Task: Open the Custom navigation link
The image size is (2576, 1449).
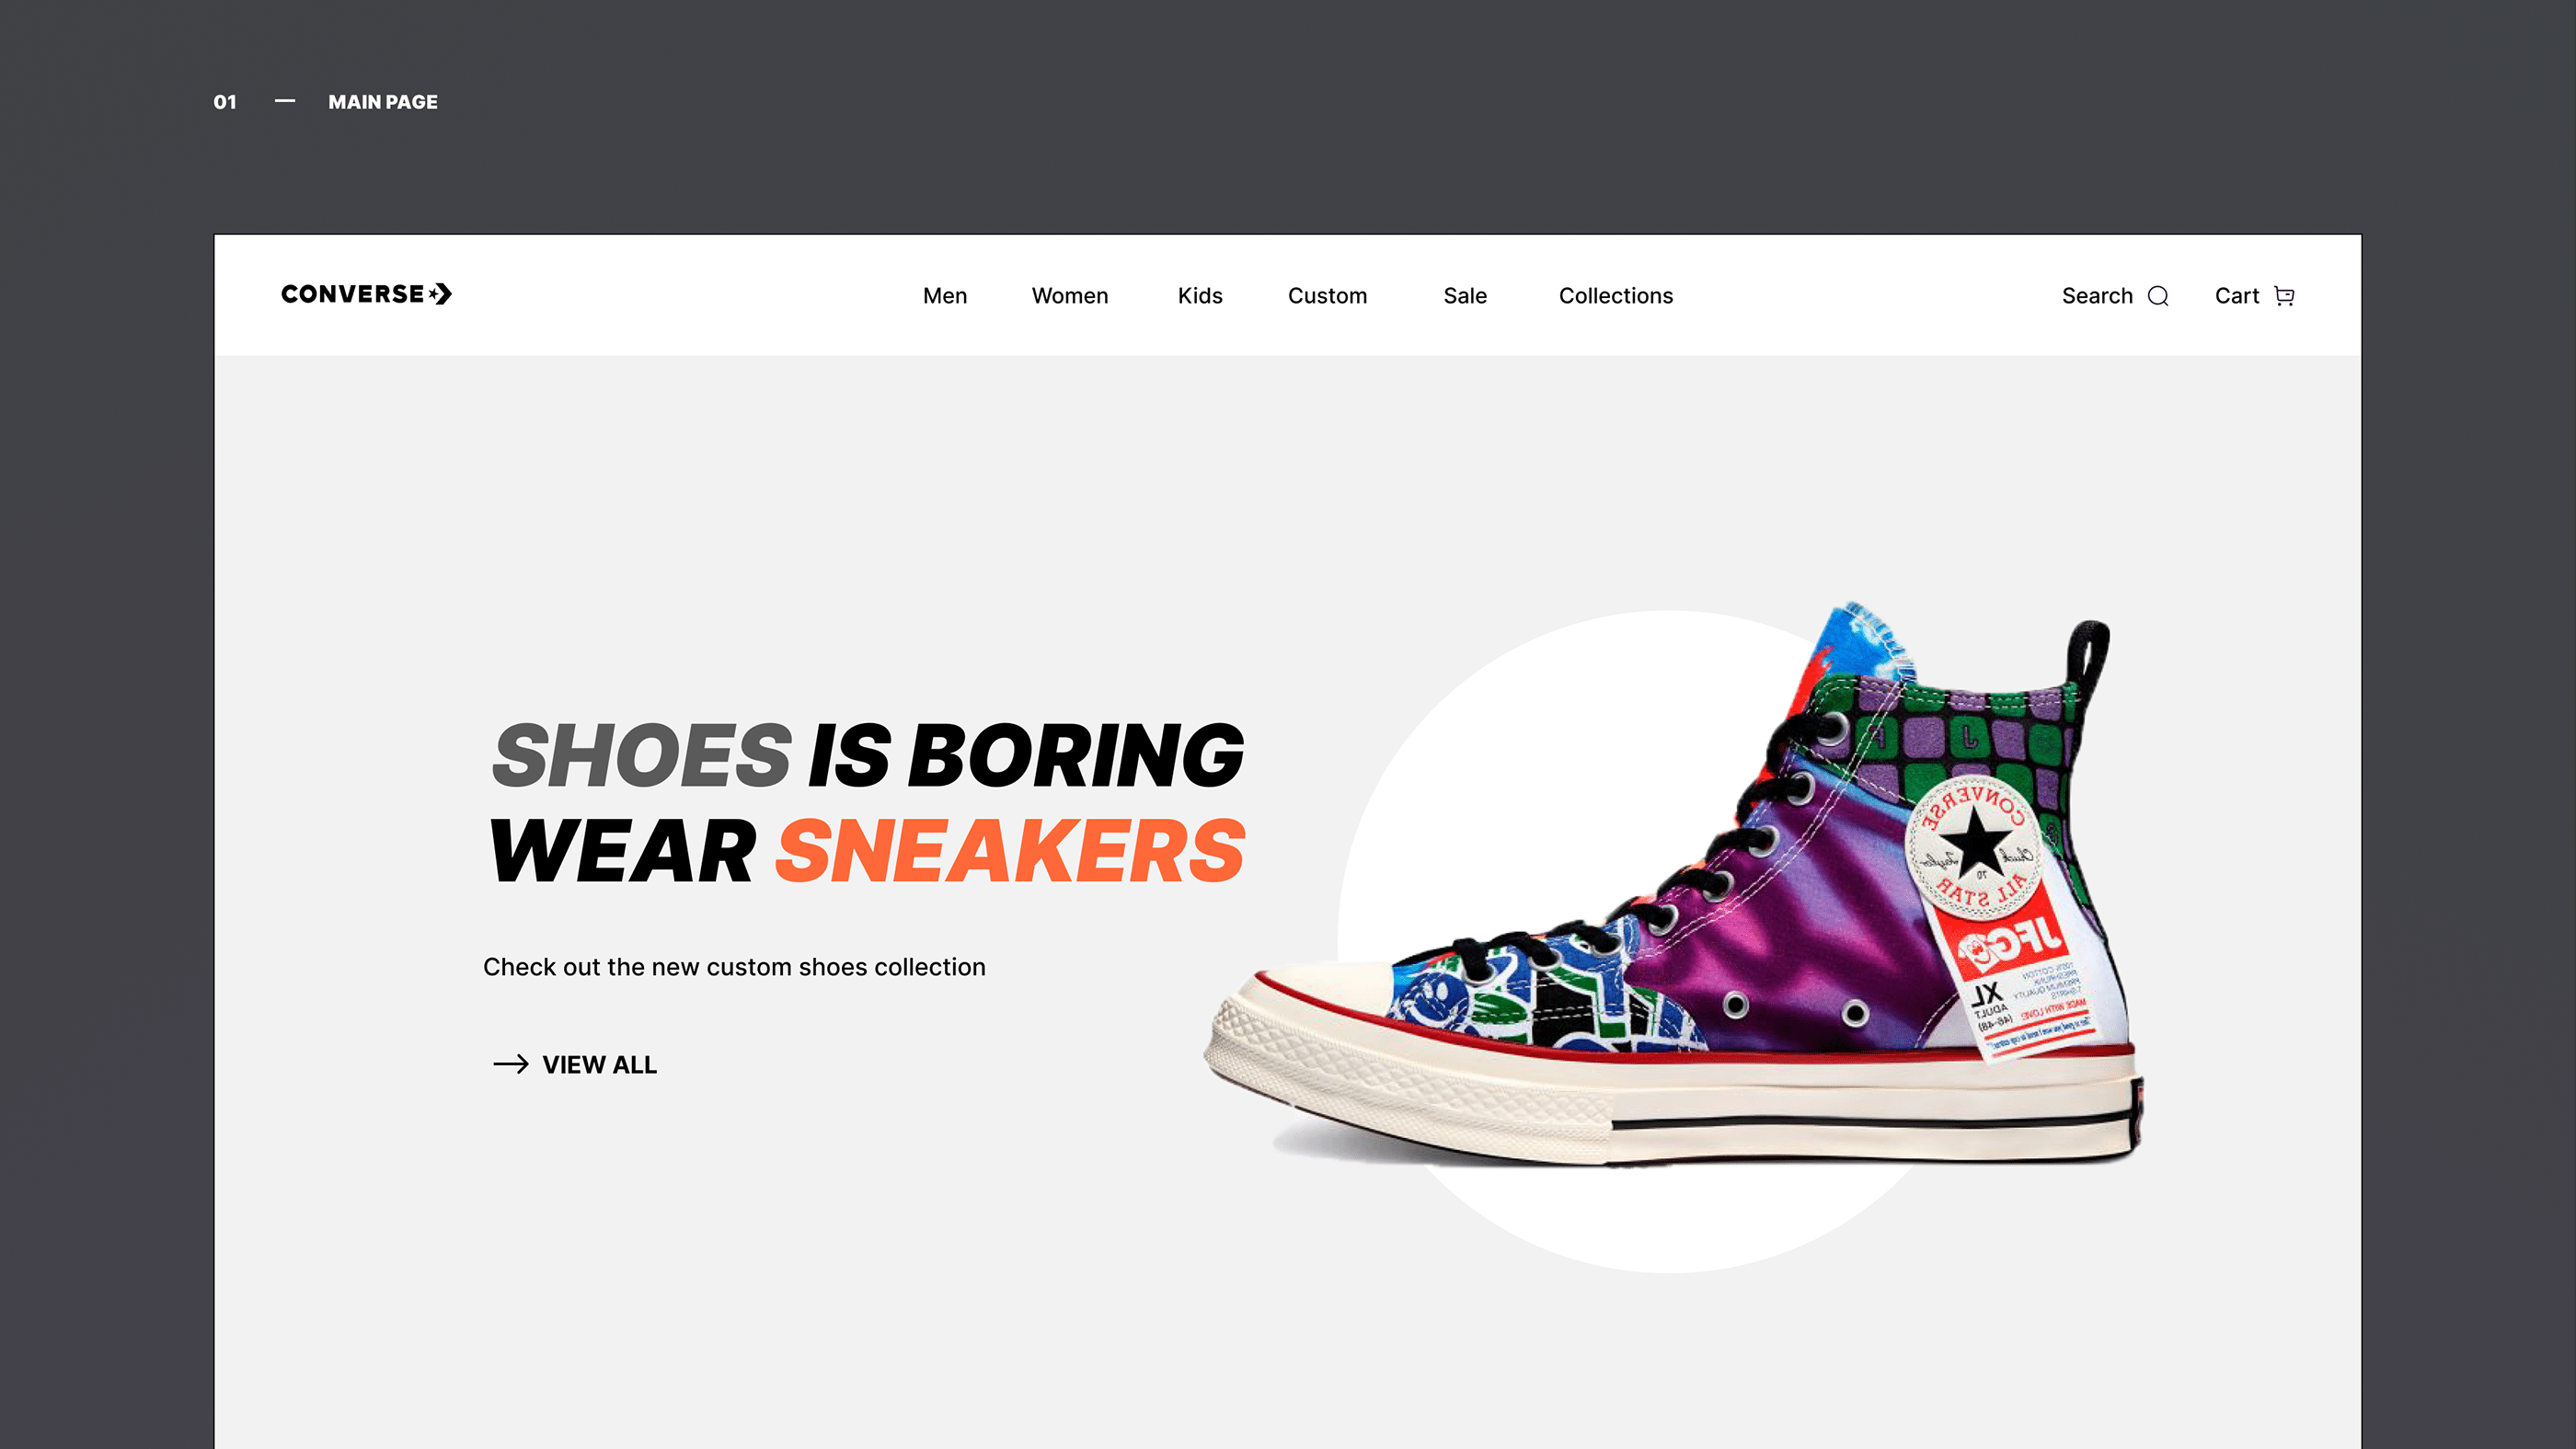Action: coord(1327,296)
